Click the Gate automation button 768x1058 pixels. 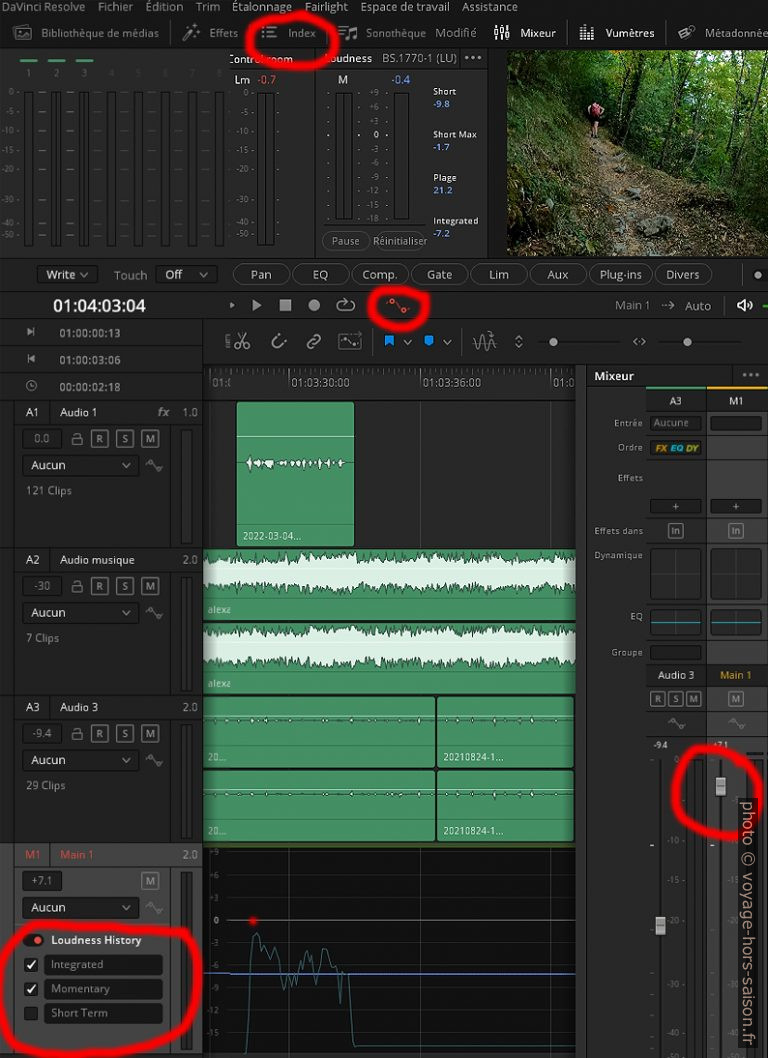(x=439, y=275)
